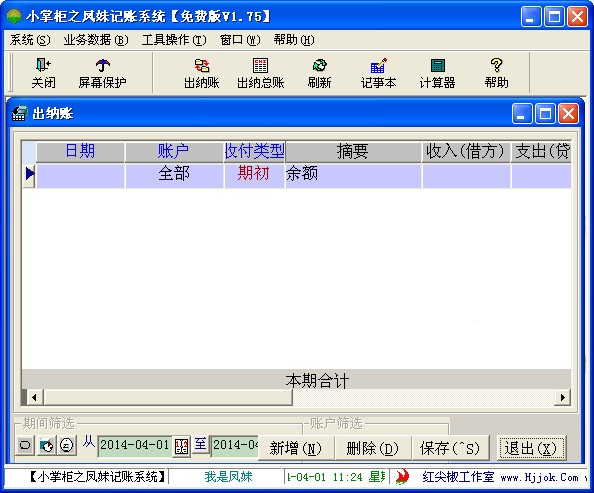Click the 本期合计 footer row
The width and height of the screenshot is (594, 493).
click(297, 380)
